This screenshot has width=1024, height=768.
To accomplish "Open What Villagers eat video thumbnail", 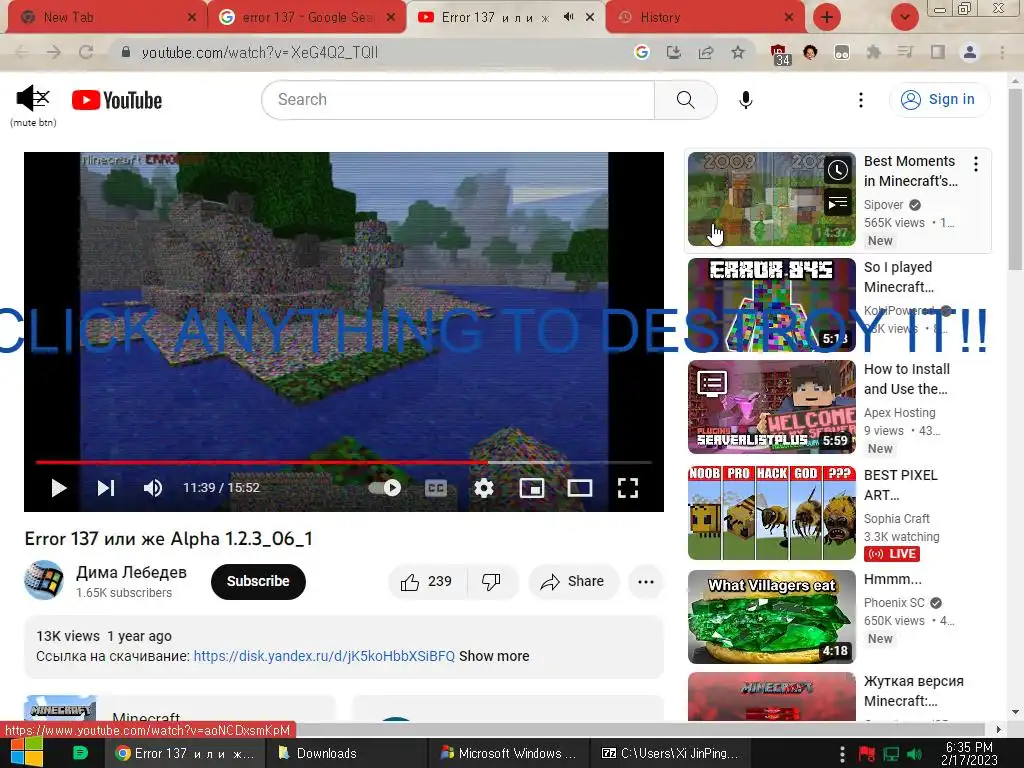I will [x=771, y=616].
